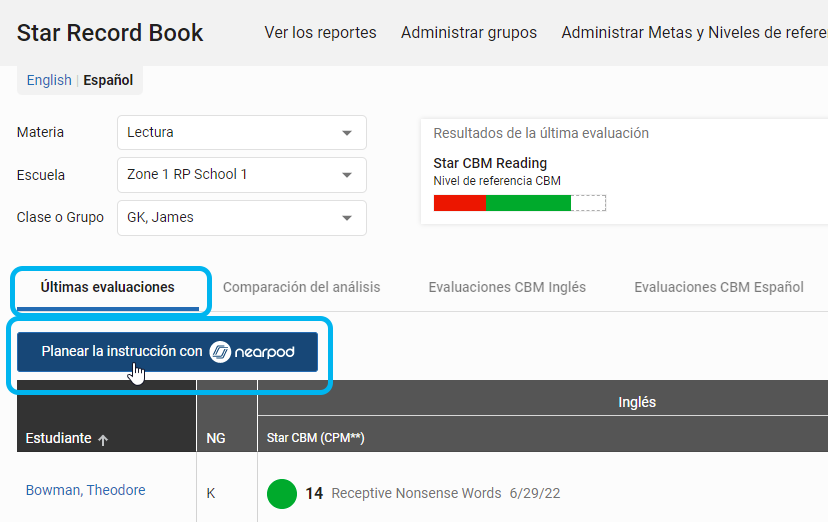Open the Escuela dropdown Zone 1 RP School 1
The width and height of the screenshot is (828, 522).
pos(242,175)
